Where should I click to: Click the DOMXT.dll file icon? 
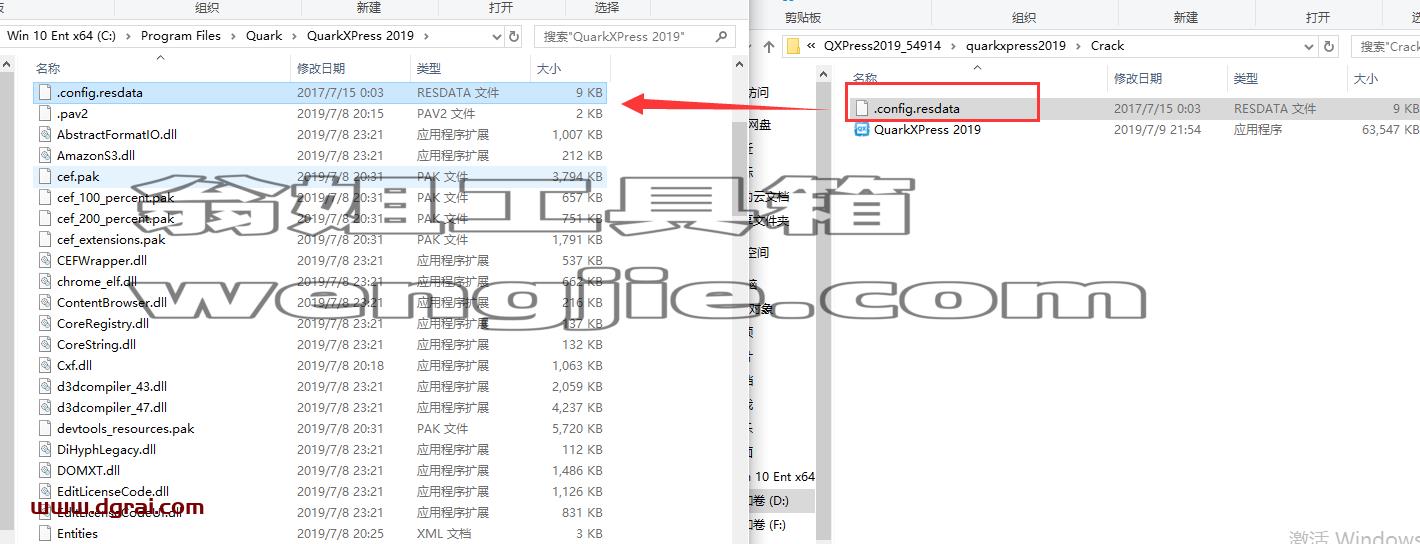(x=45, y=470)
